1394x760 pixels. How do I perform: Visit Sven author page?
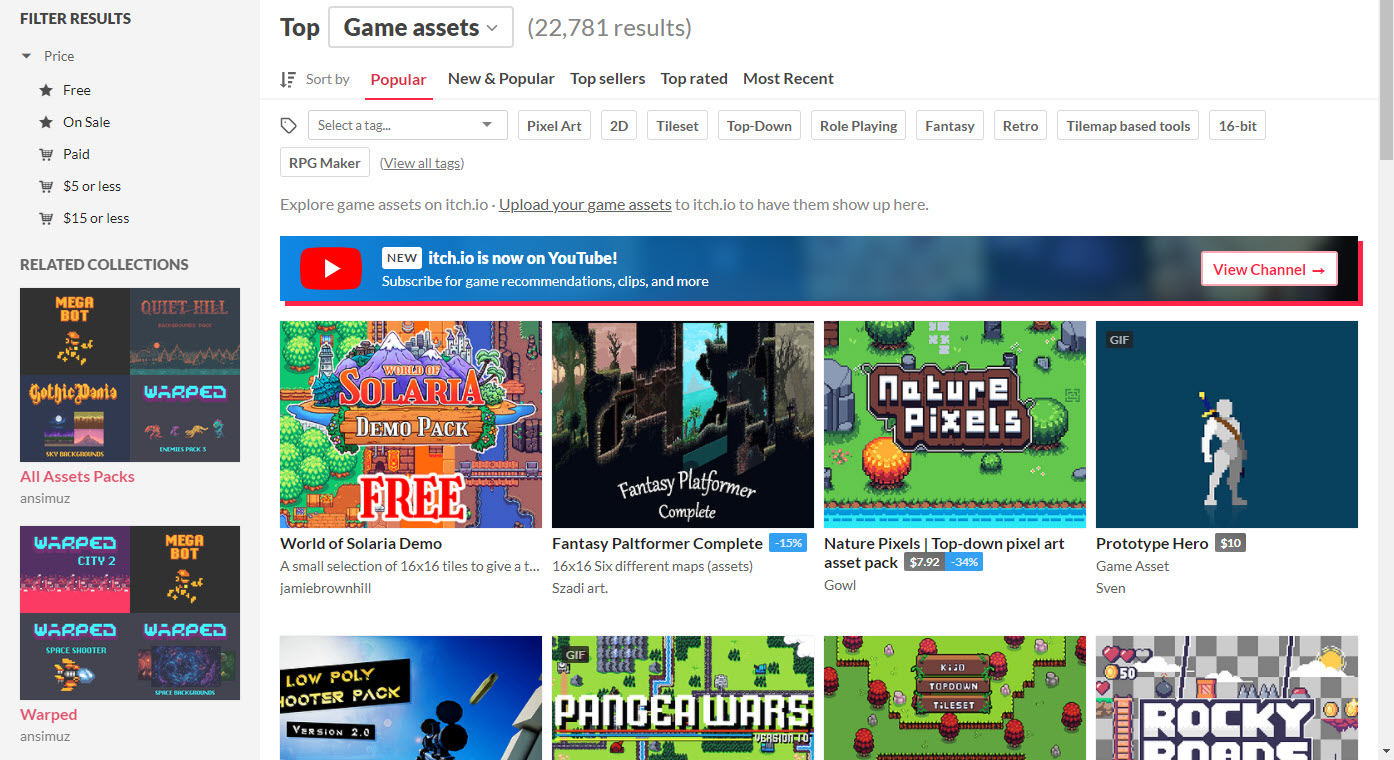(x=1111, y=588)
